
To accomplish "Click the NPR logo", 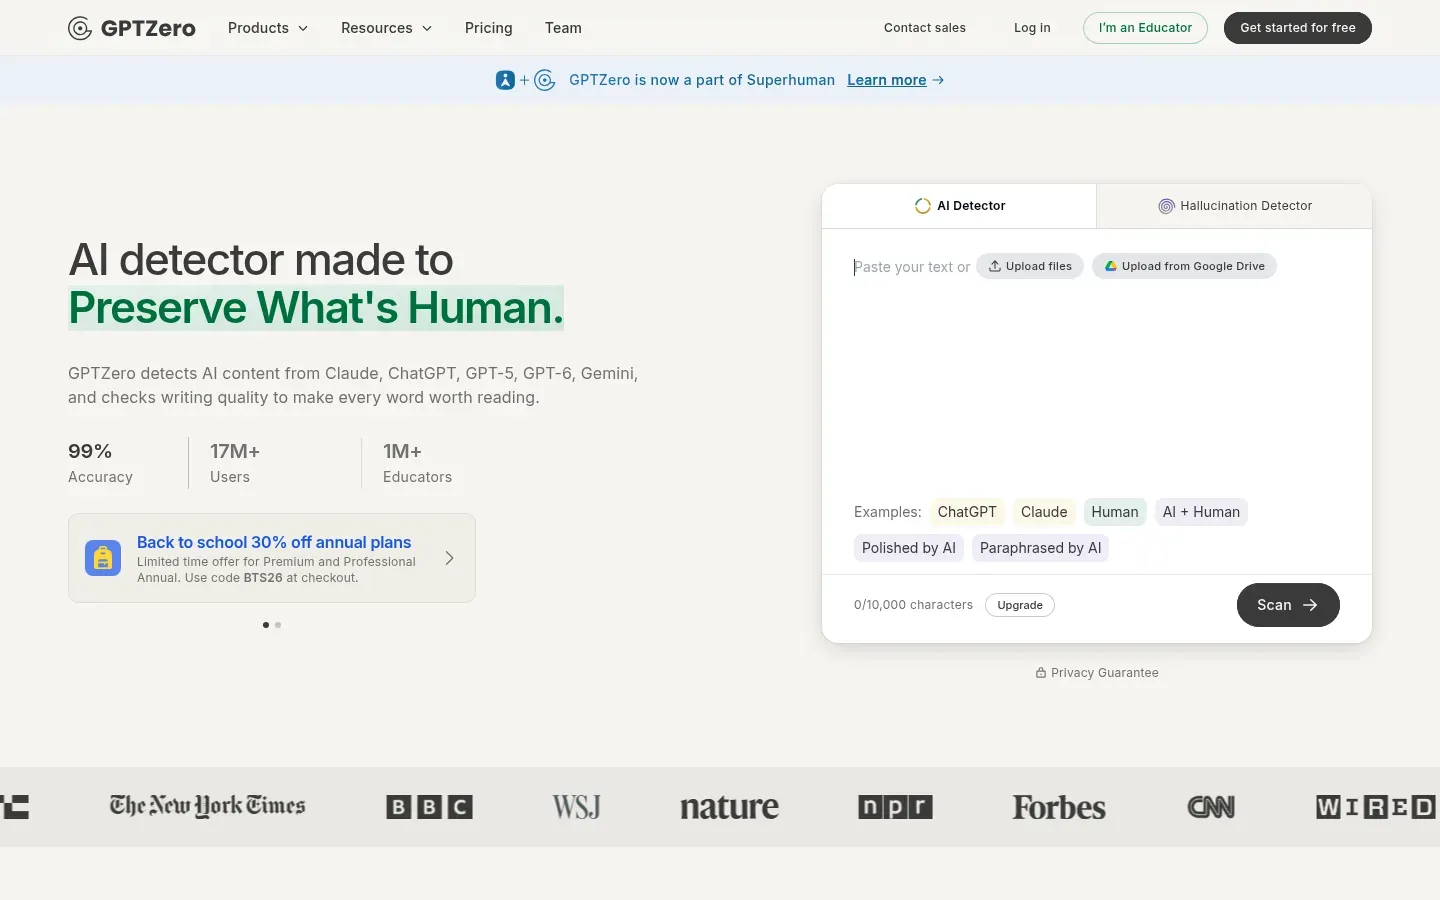I will pos(896,807).
